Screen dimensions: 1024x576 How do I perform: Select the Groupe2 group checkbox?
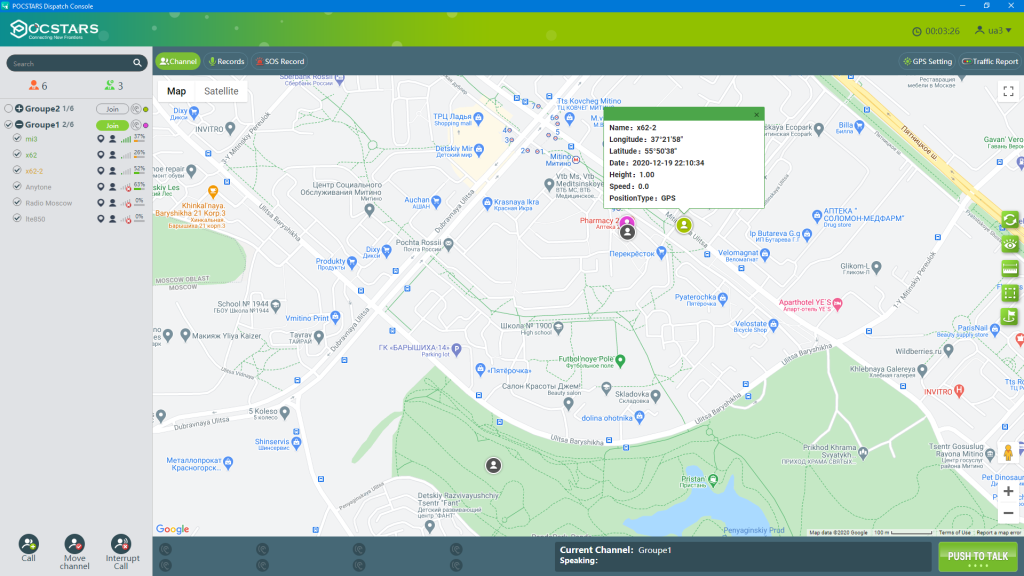(x=9, y=108)
